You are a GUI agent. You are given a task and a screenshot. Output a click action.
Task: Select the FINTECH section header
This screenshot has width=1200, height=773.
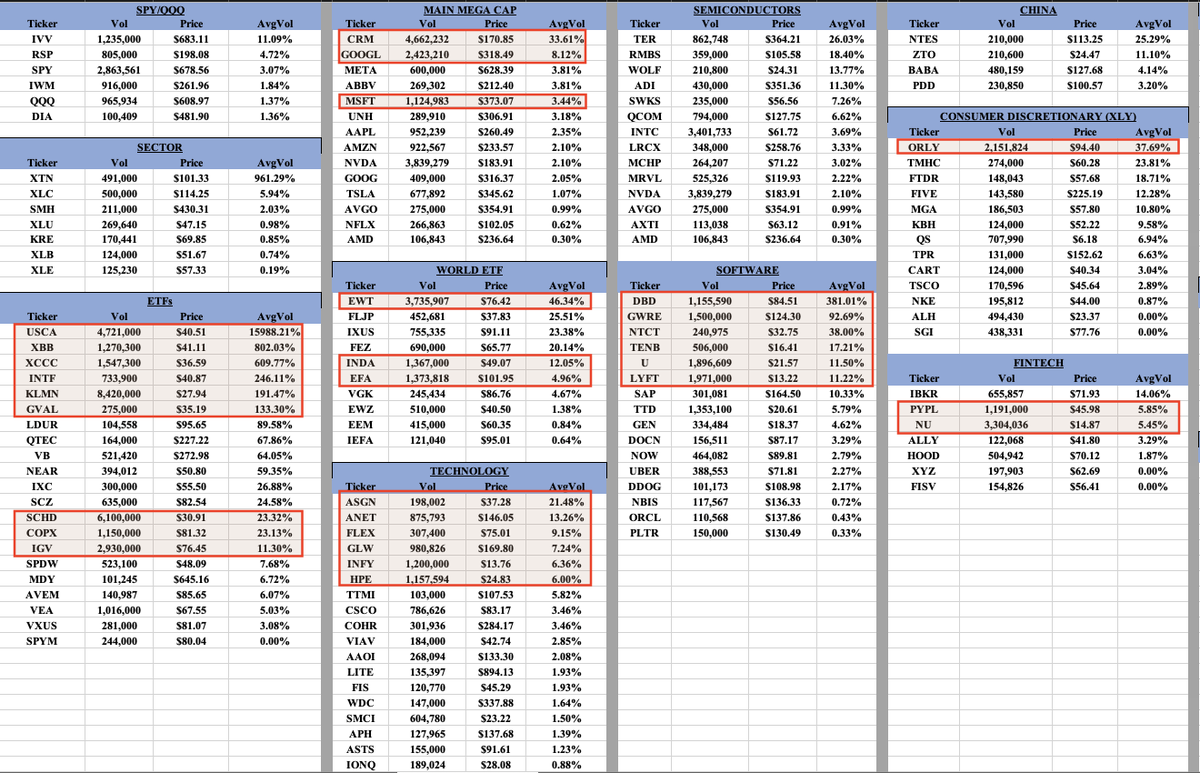pyautogui.click(x=1038, y=362)
